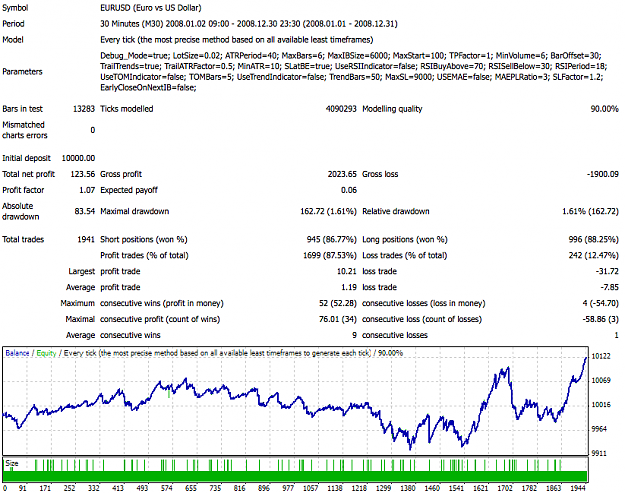Screen dimensions: 625x493
Task: Click the Profit trades value 1699 (87.53%)
Action: coord(330,255)
